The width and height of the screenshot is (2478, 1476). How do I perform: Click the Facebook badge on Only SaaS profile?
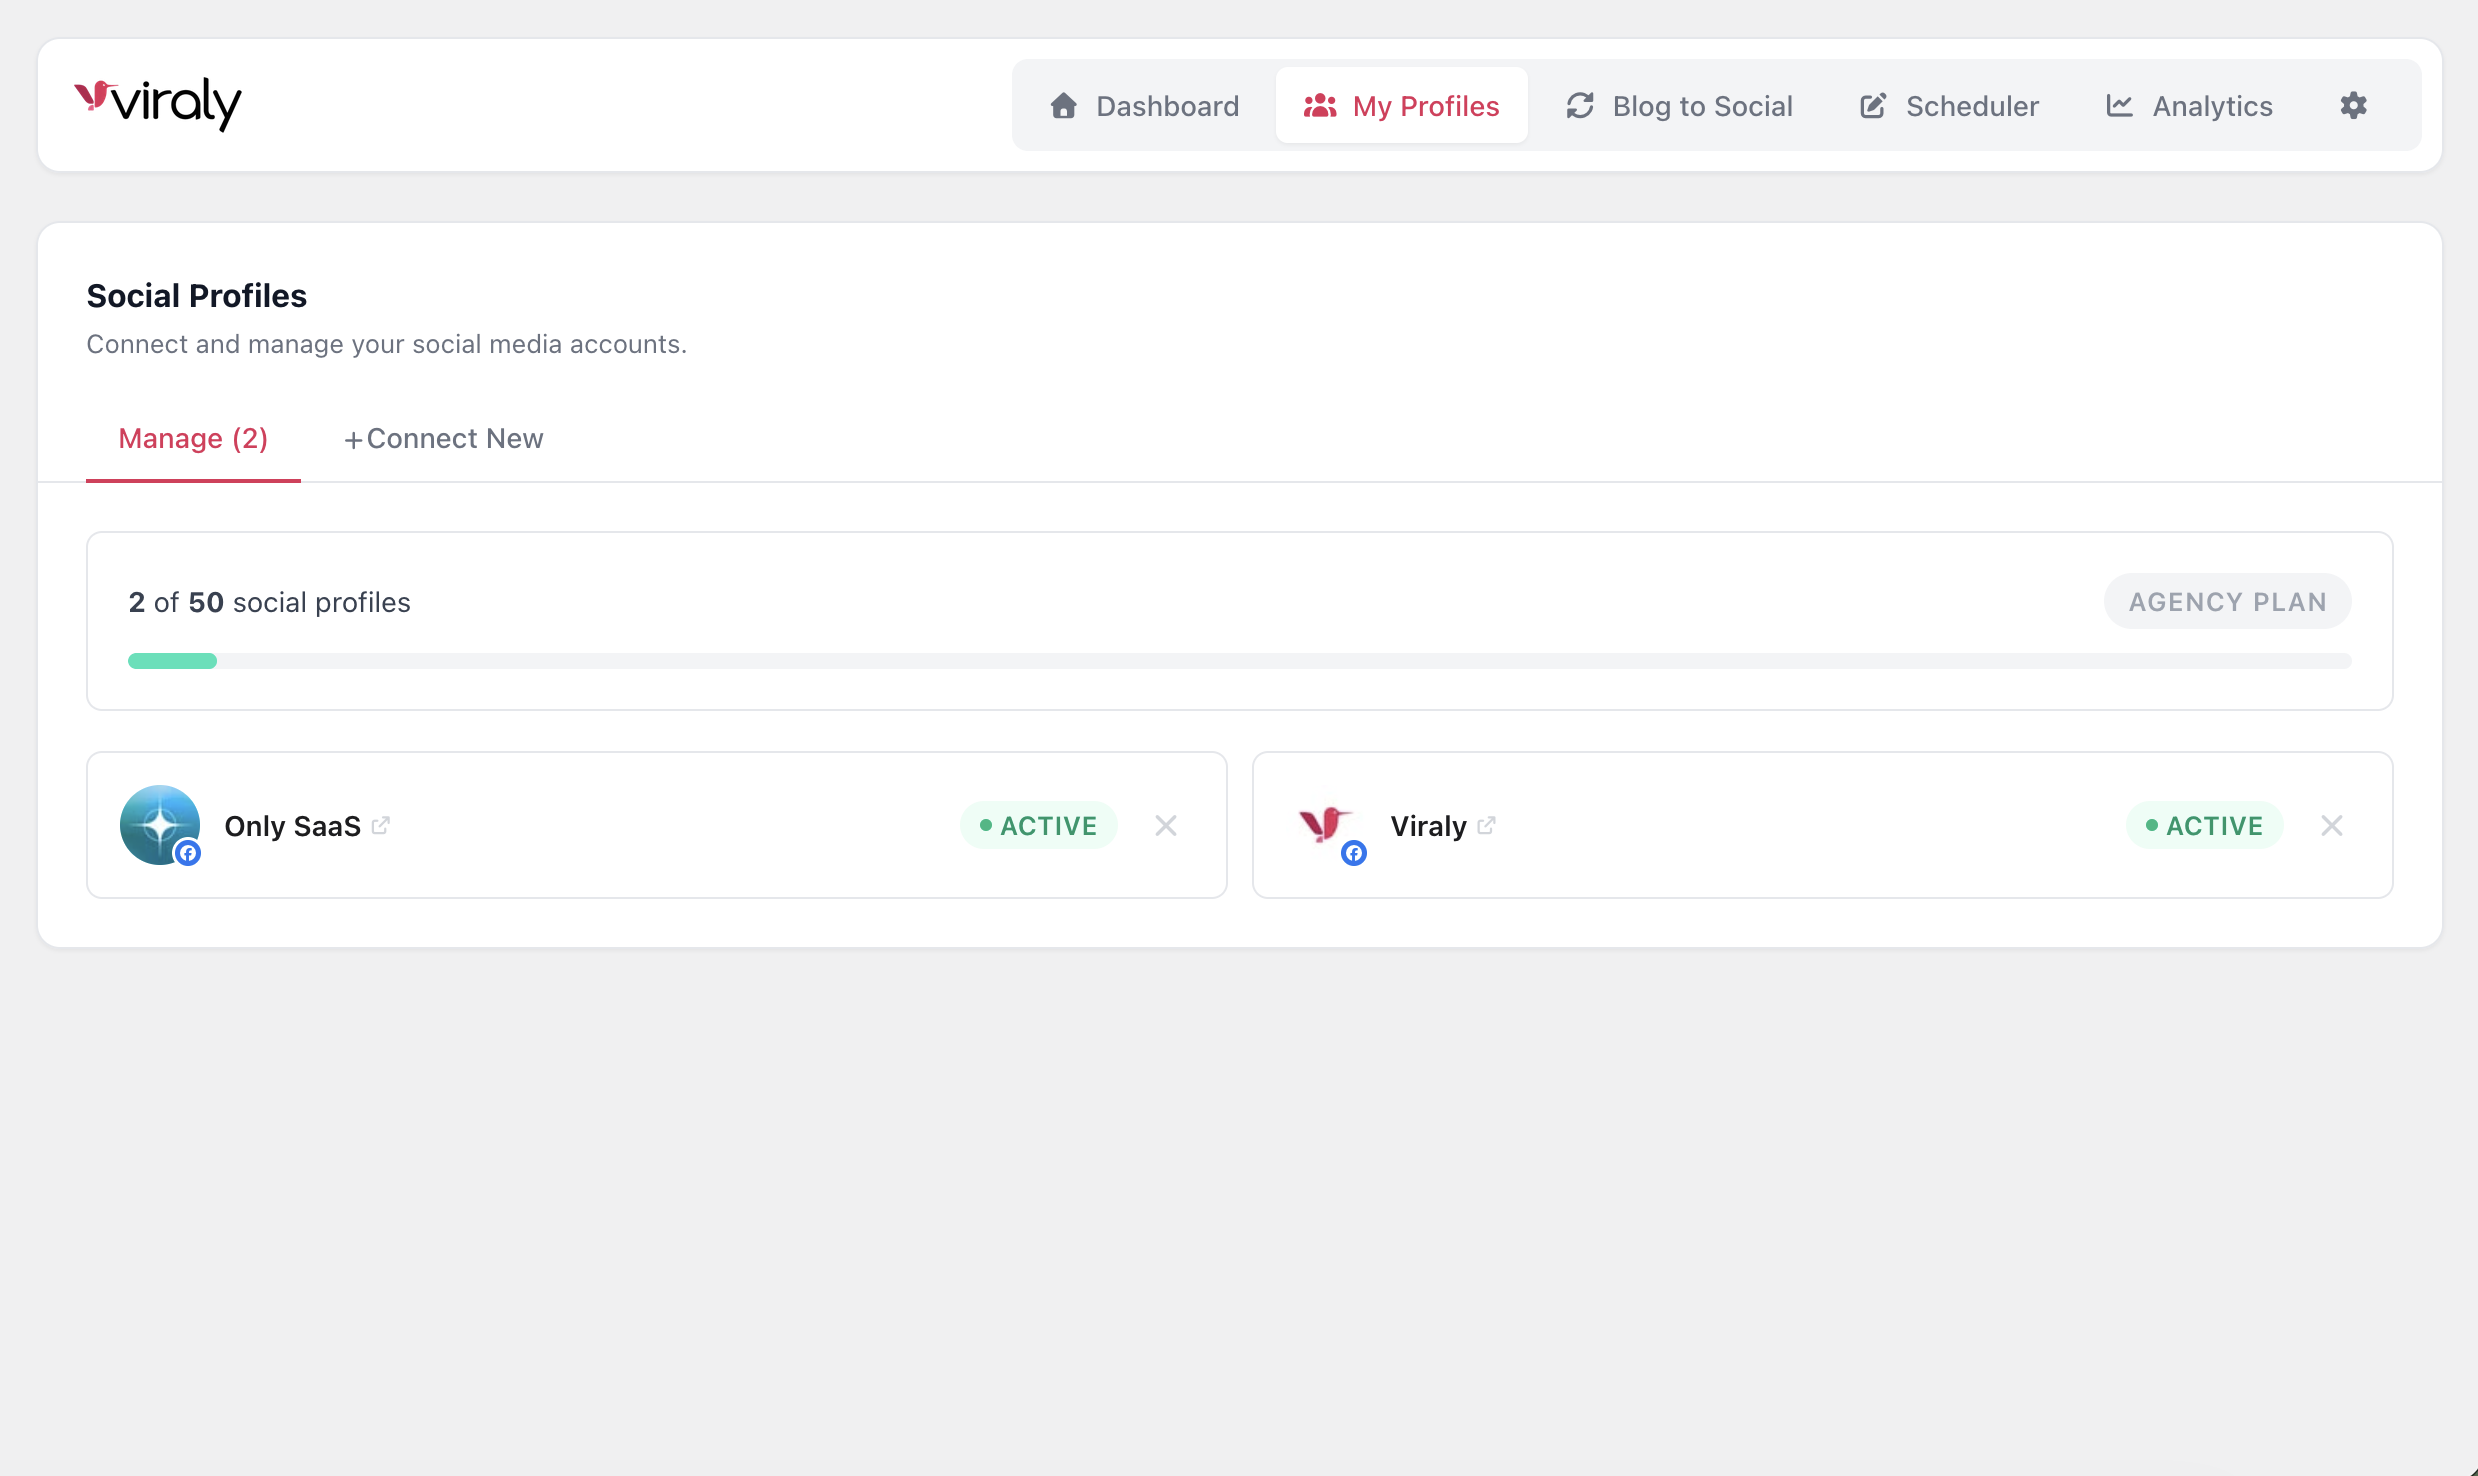[x=188, y=853]
